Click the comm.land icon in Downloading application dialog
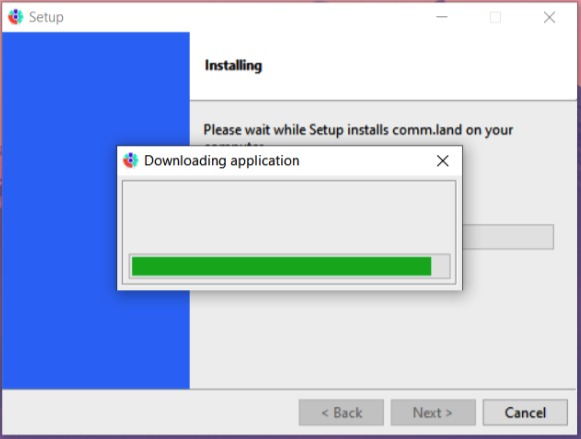Image resolution: width=581 pixels, height=439 pixels. tap(130, 160)
